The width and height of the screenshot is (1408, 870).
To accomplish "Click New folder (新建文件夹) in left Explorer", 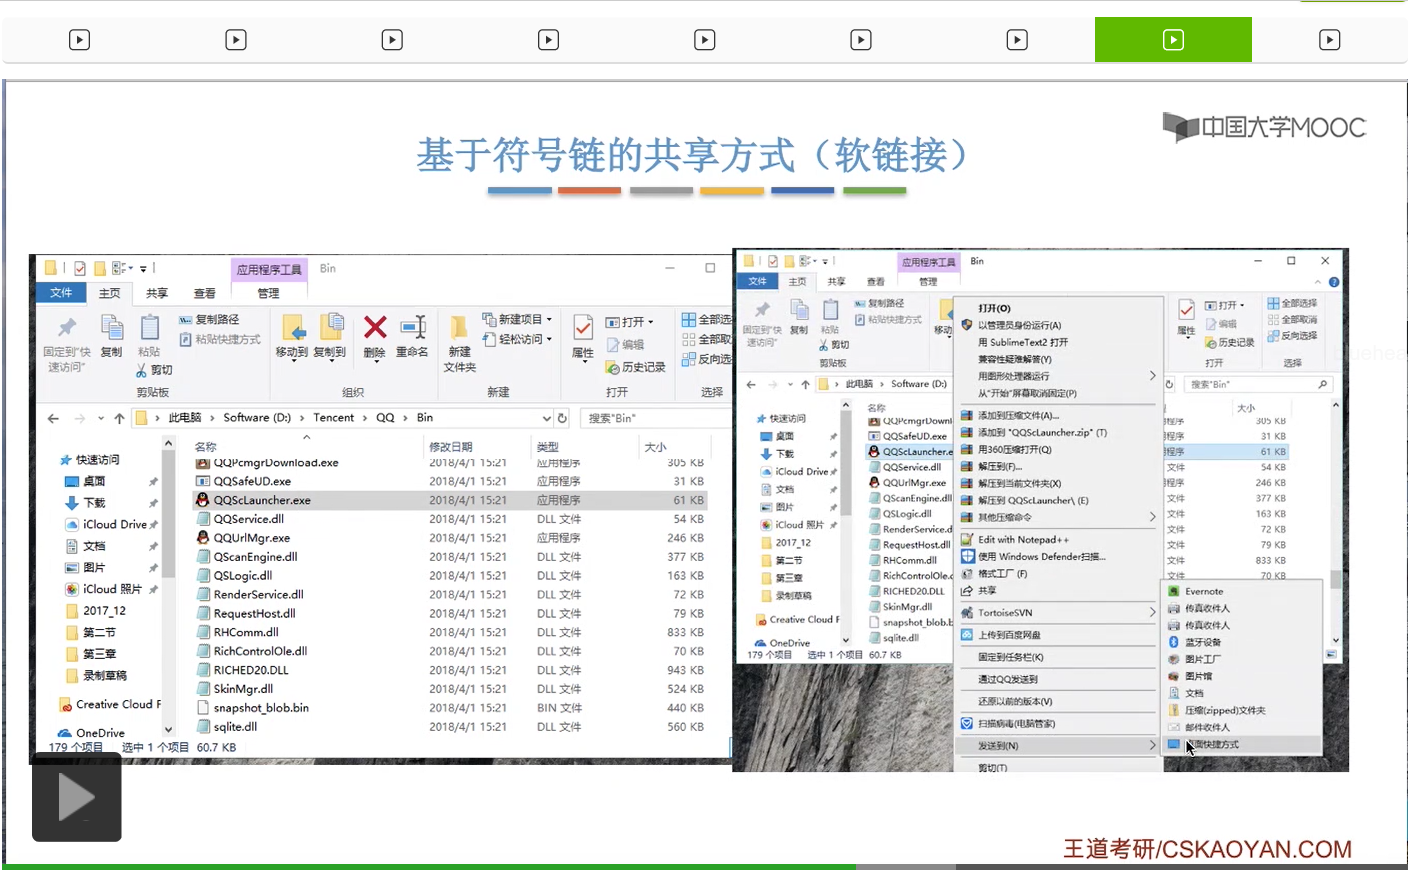I will [x=459, y=343].
